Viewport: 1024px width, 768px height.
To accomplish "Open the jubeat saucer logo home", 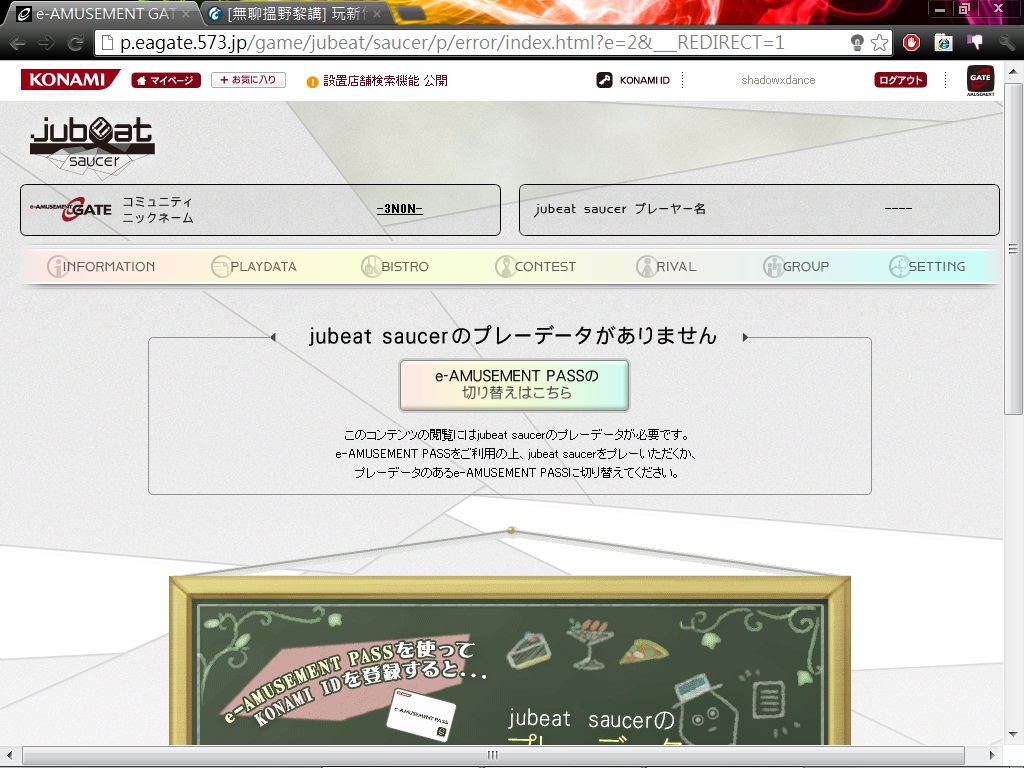I will pyautogui.click(x=92, y=143).
